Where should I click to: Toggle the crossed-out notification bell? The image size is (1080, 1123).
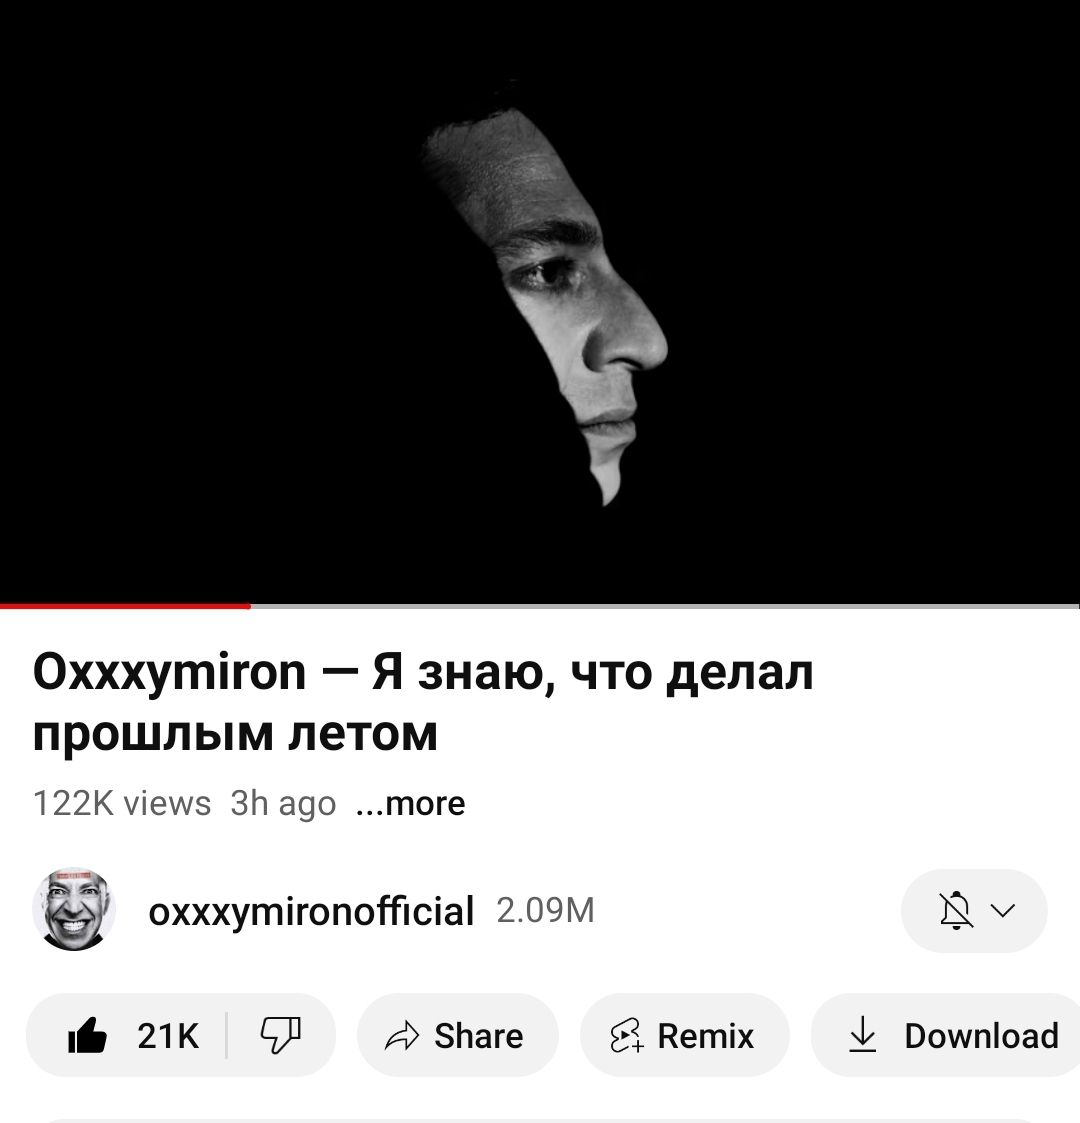click(x=955, y=910)
